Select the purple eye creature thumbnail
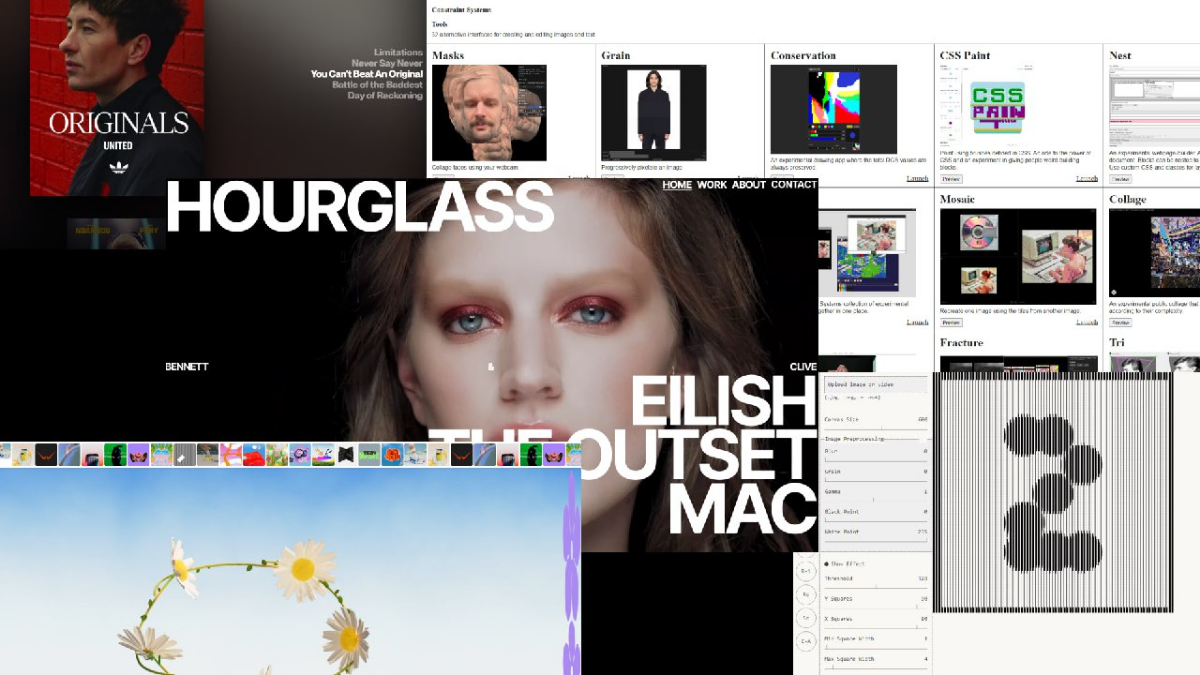Viewport: 1200px width, 675px height. click(x=300, y=455)
